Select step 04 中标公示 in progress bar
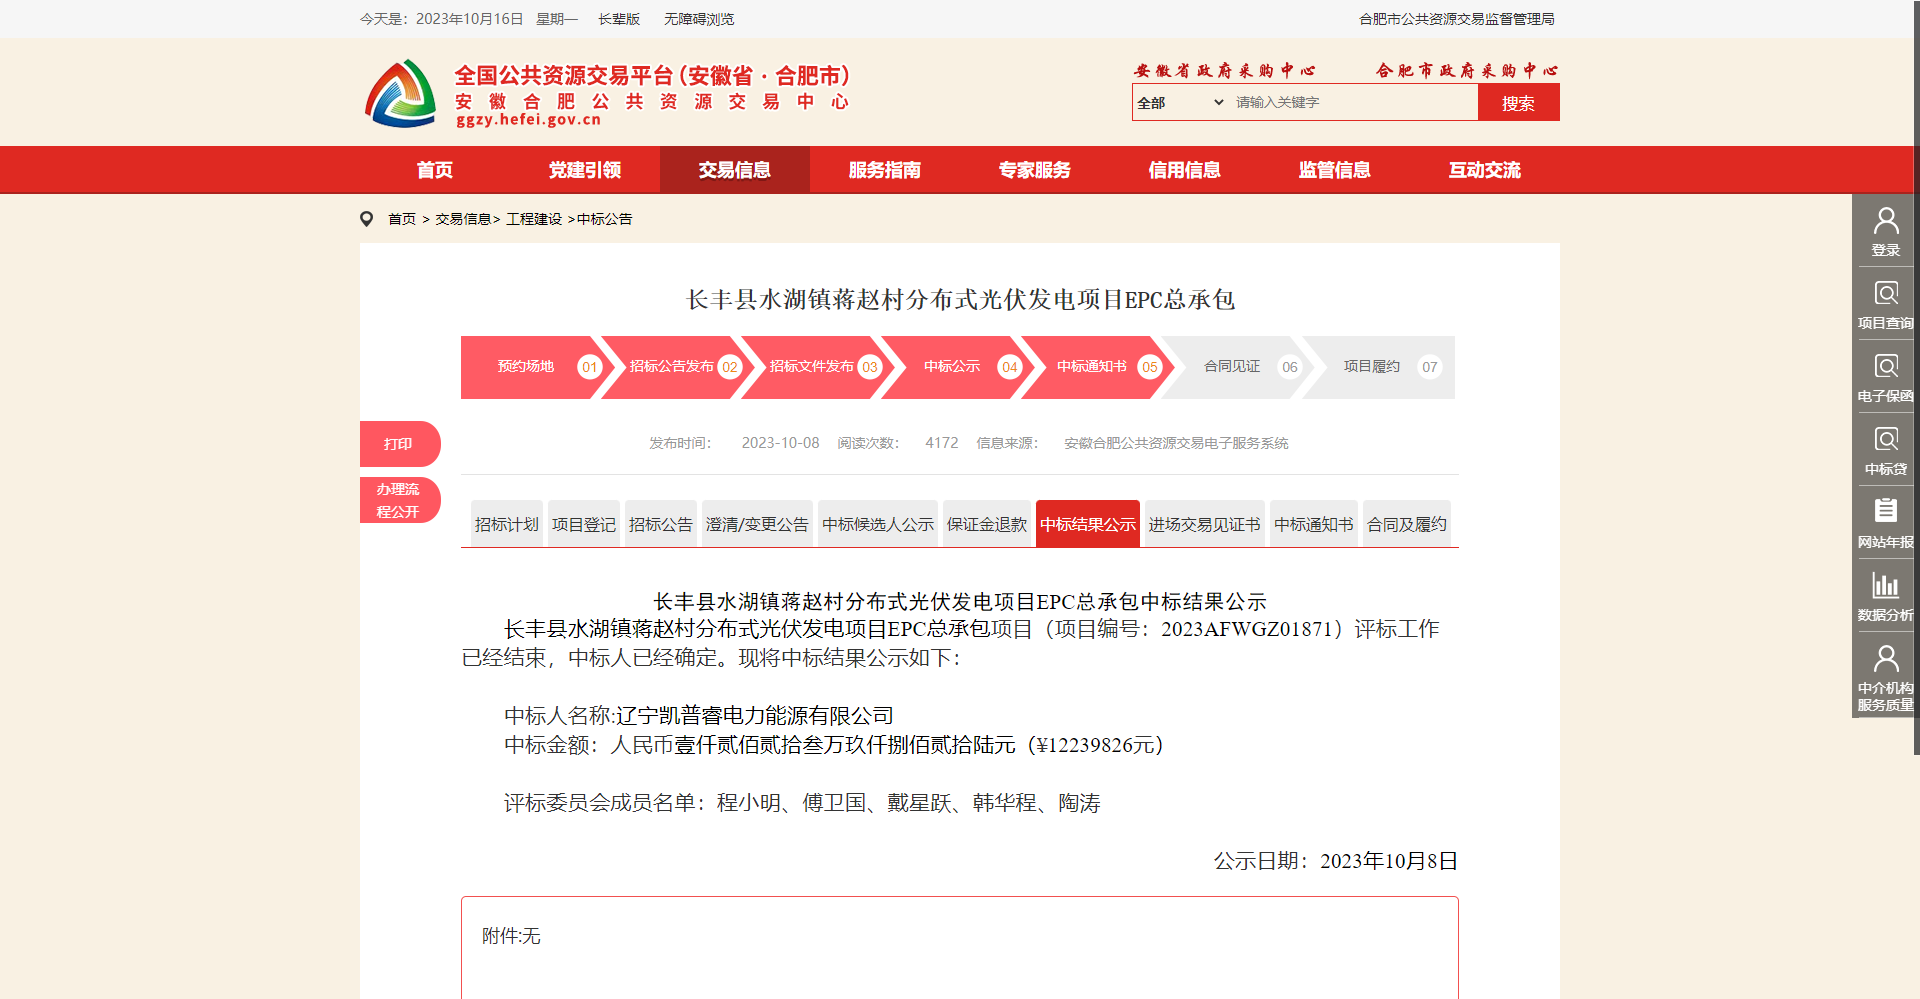 [x=952, y=367]
